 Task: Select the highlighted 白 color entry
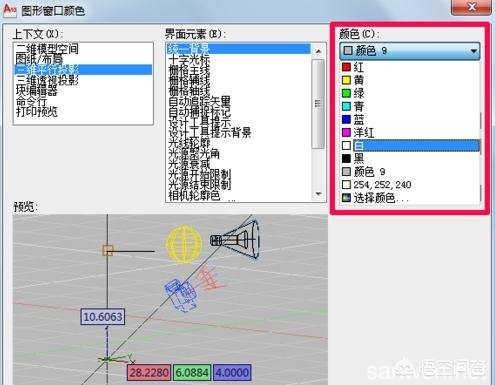click(x=410, y=146)
